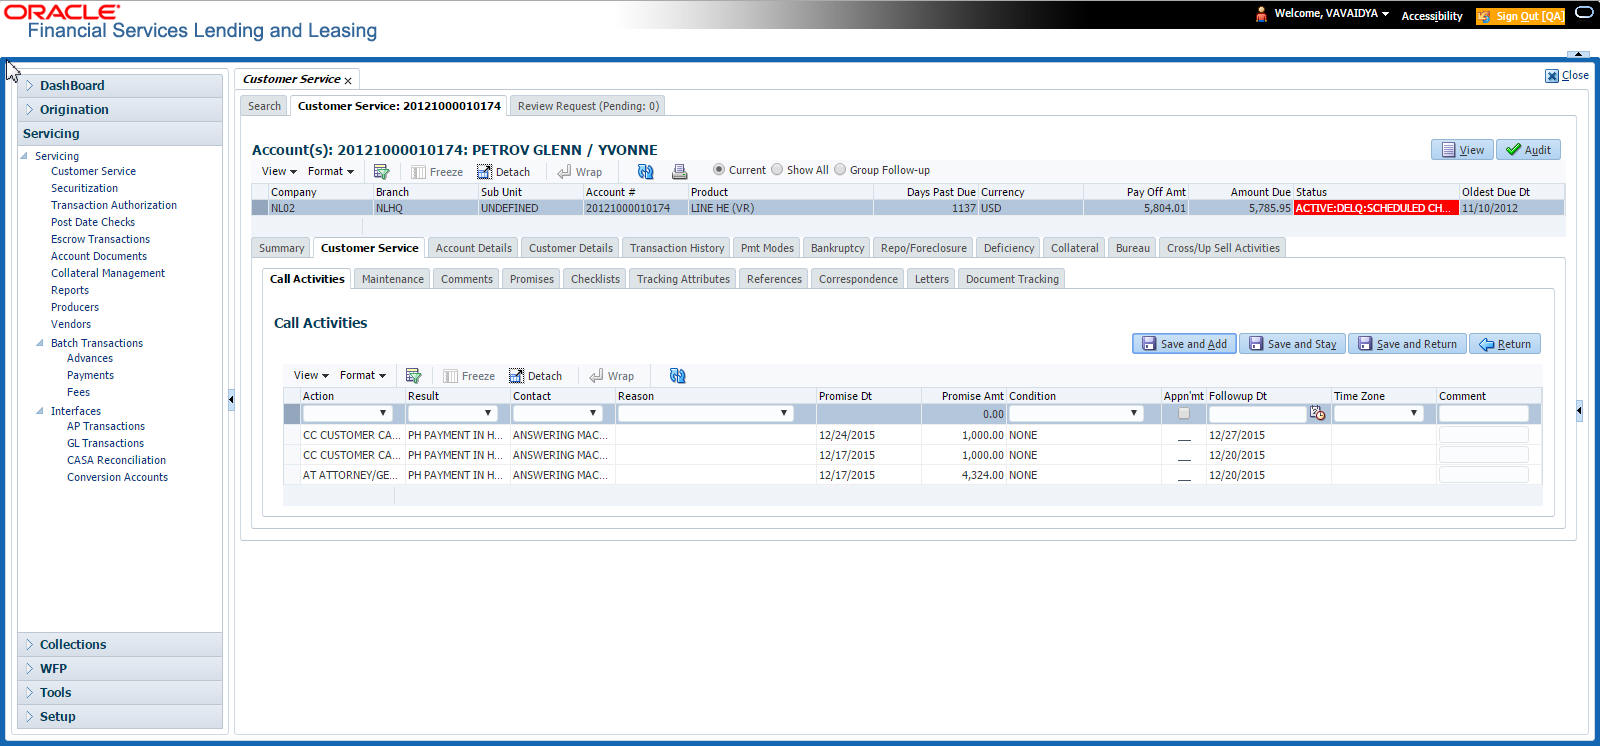Open the Welcome, VAVAIDYA user menu
Viewport: 1600px width, 747px height.
point(1331,14)
